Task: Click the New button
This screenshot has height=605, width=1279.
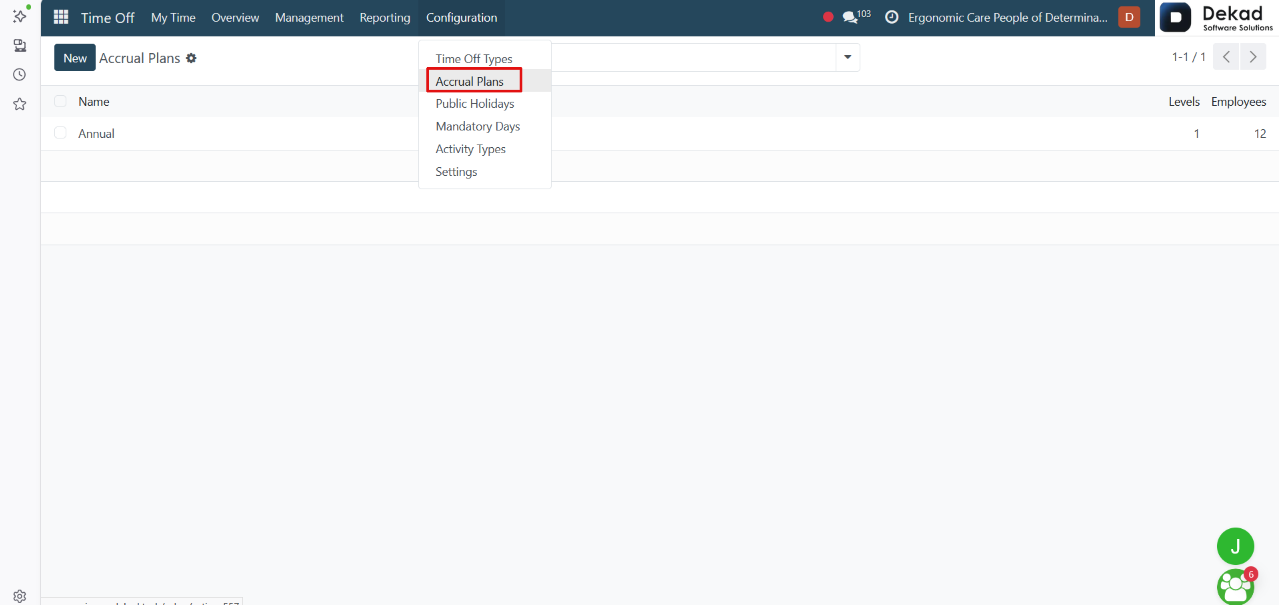Action: click(x=75, y=58)
